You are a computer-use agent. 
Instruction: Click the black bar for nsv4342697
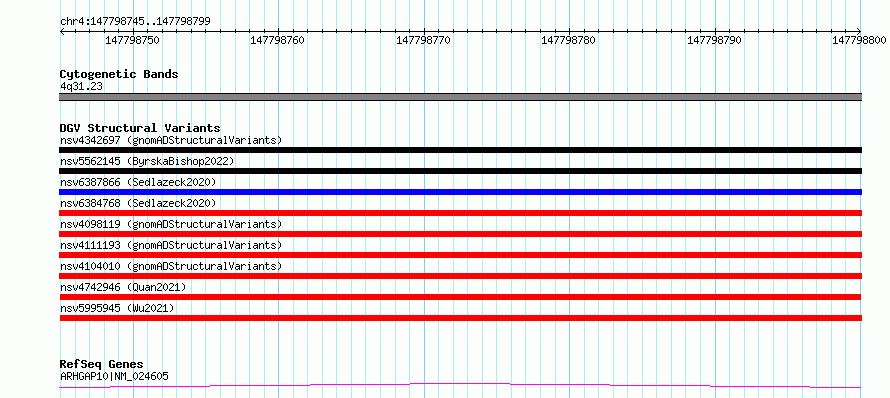[460, 150]
